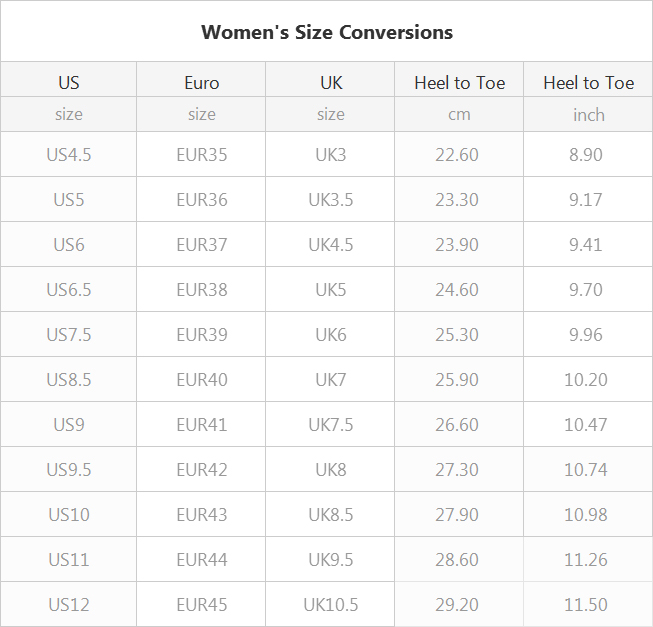Select the US8.5 cell
This screenshot has height=627, width=653.
click(69, 380)
